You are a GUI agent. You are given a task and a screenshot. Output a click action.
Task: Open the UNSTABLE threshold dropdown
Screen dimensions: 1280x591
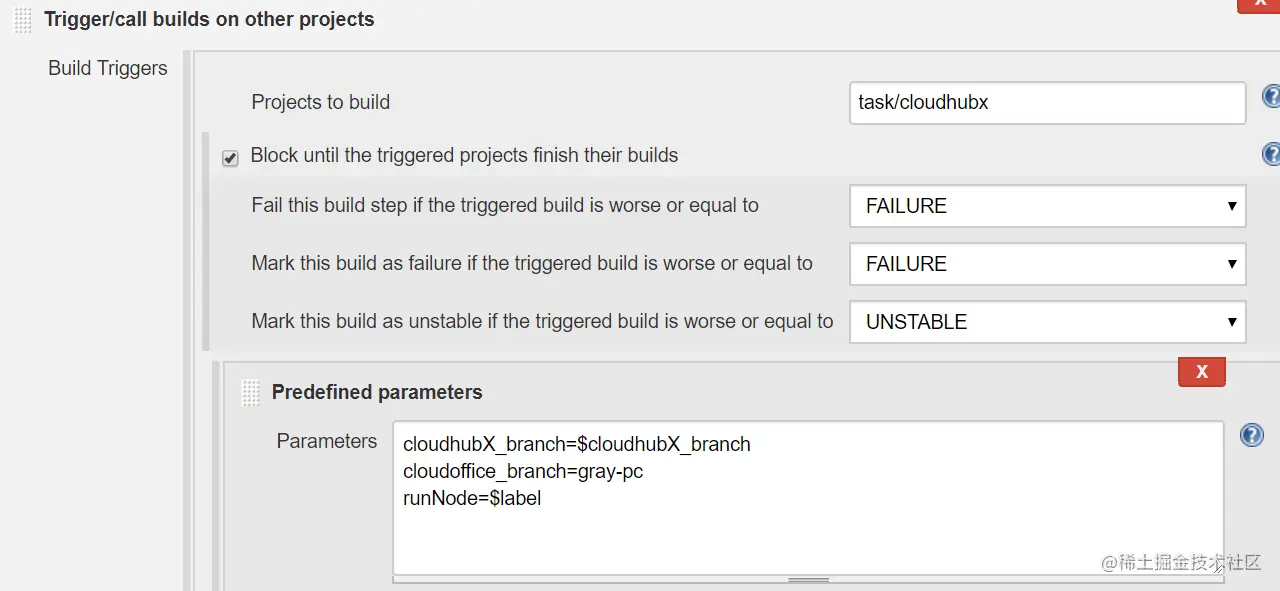1047,322
